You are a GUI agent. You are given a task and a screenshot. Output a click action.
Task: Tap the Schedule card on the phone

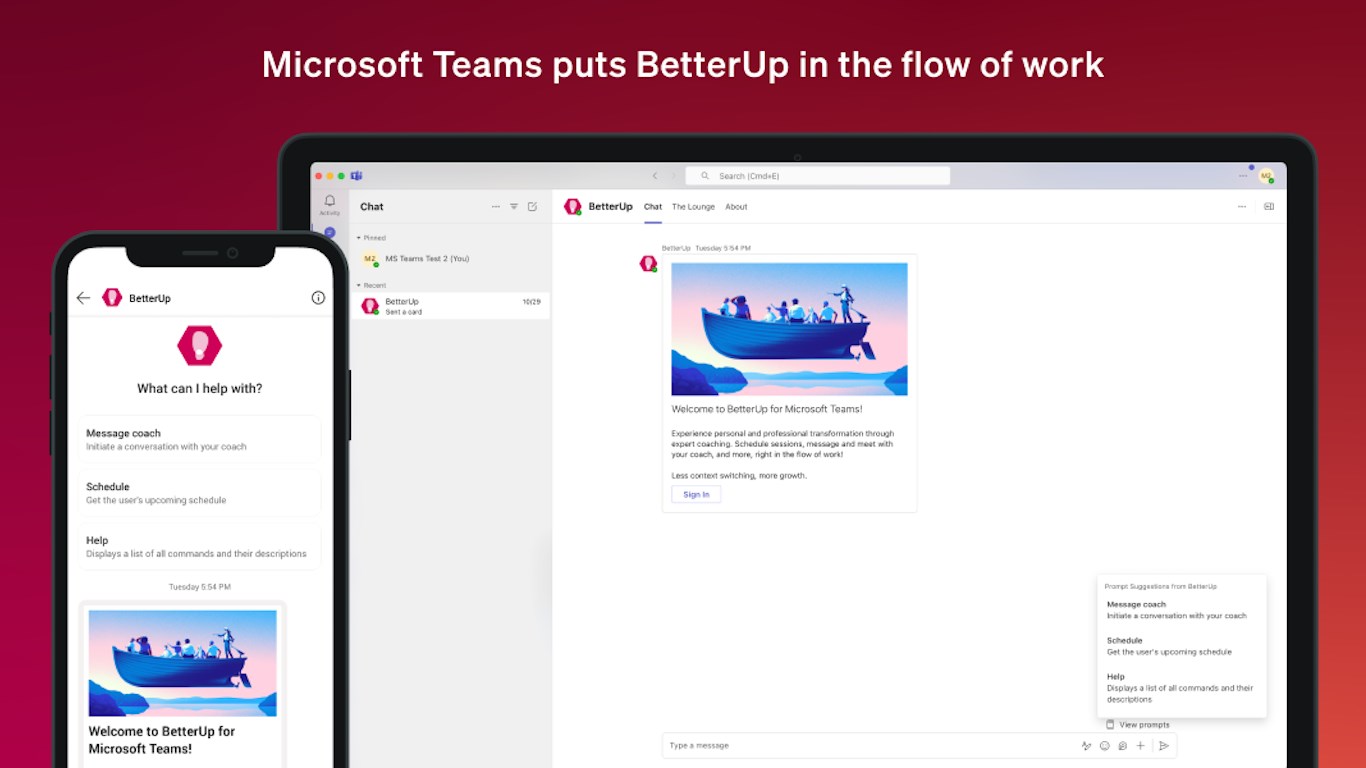tap(200, 493)
